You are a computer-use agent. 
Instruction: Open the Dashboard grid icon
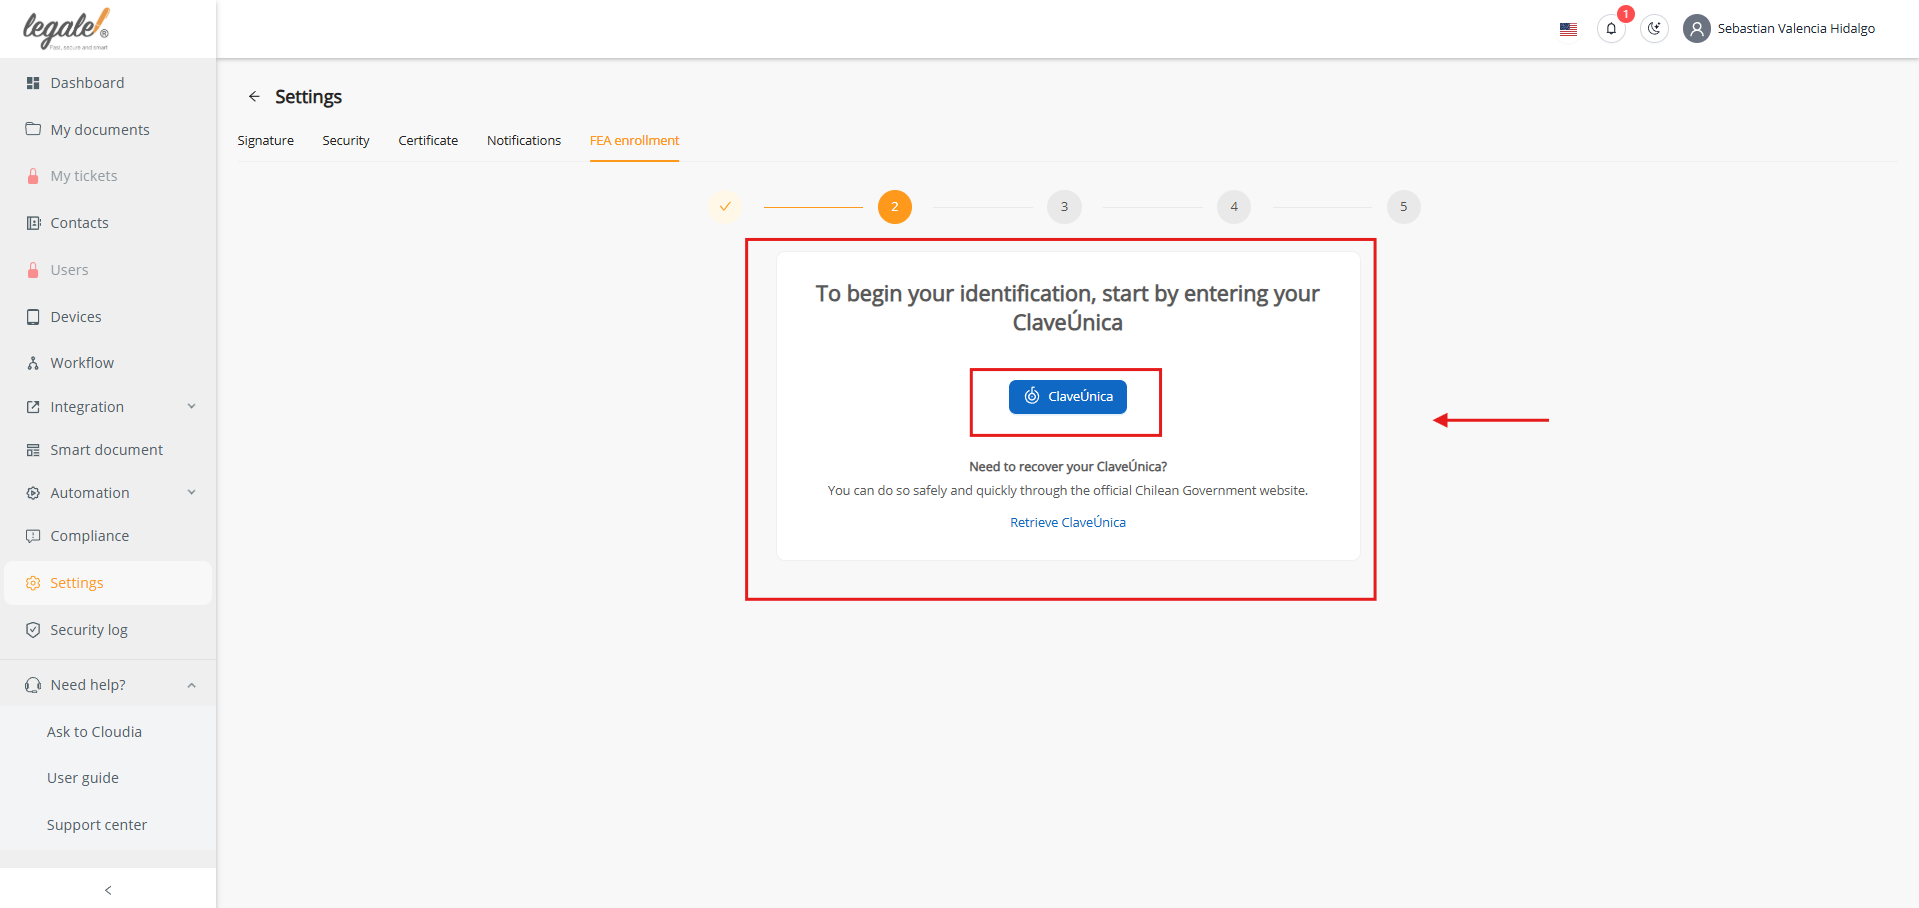pos(33,83)
